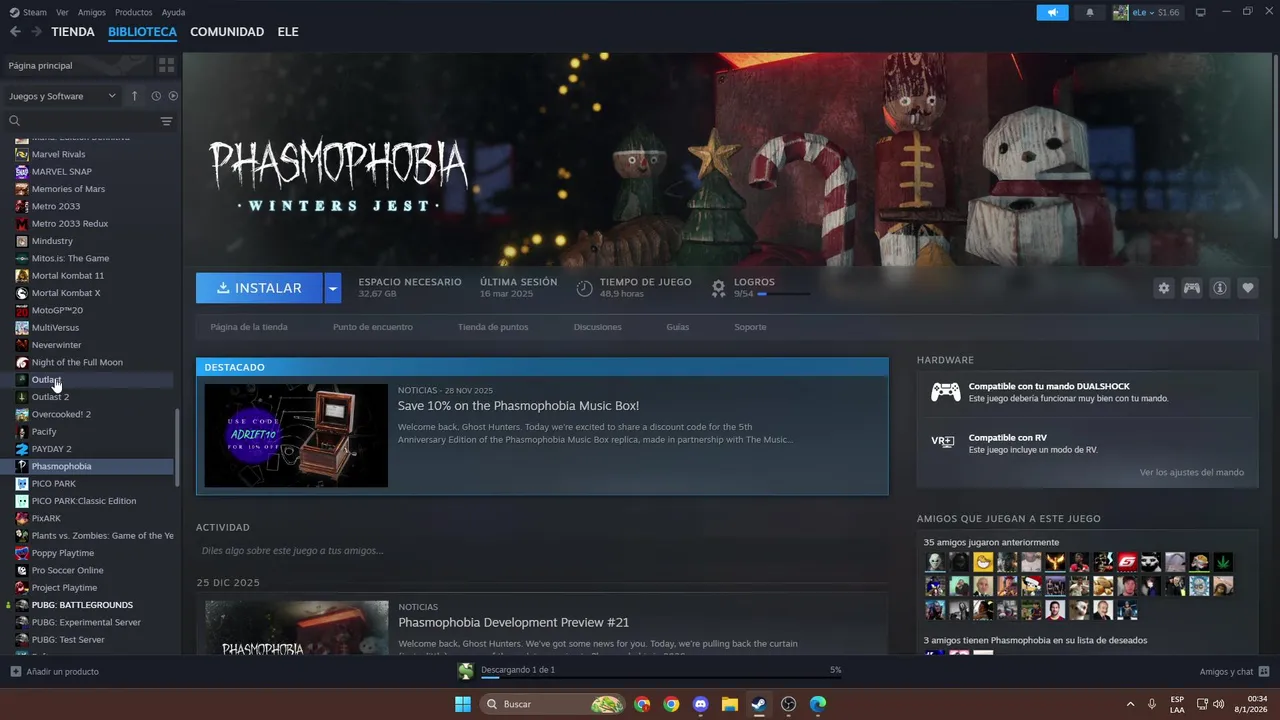
Task: Open Punto de encuentro link
Action: tap(373, 327)
